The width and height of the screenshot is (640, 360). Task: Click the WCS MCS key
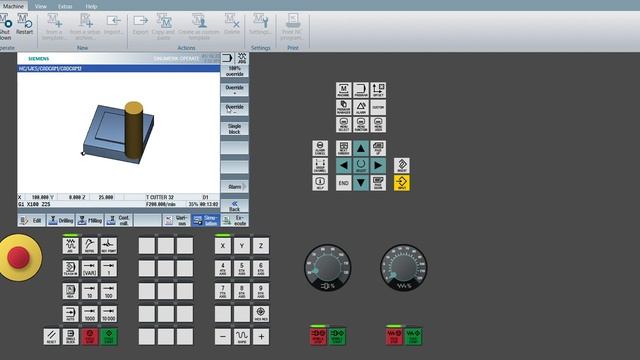pyautogui.click(x=261, y=314)
